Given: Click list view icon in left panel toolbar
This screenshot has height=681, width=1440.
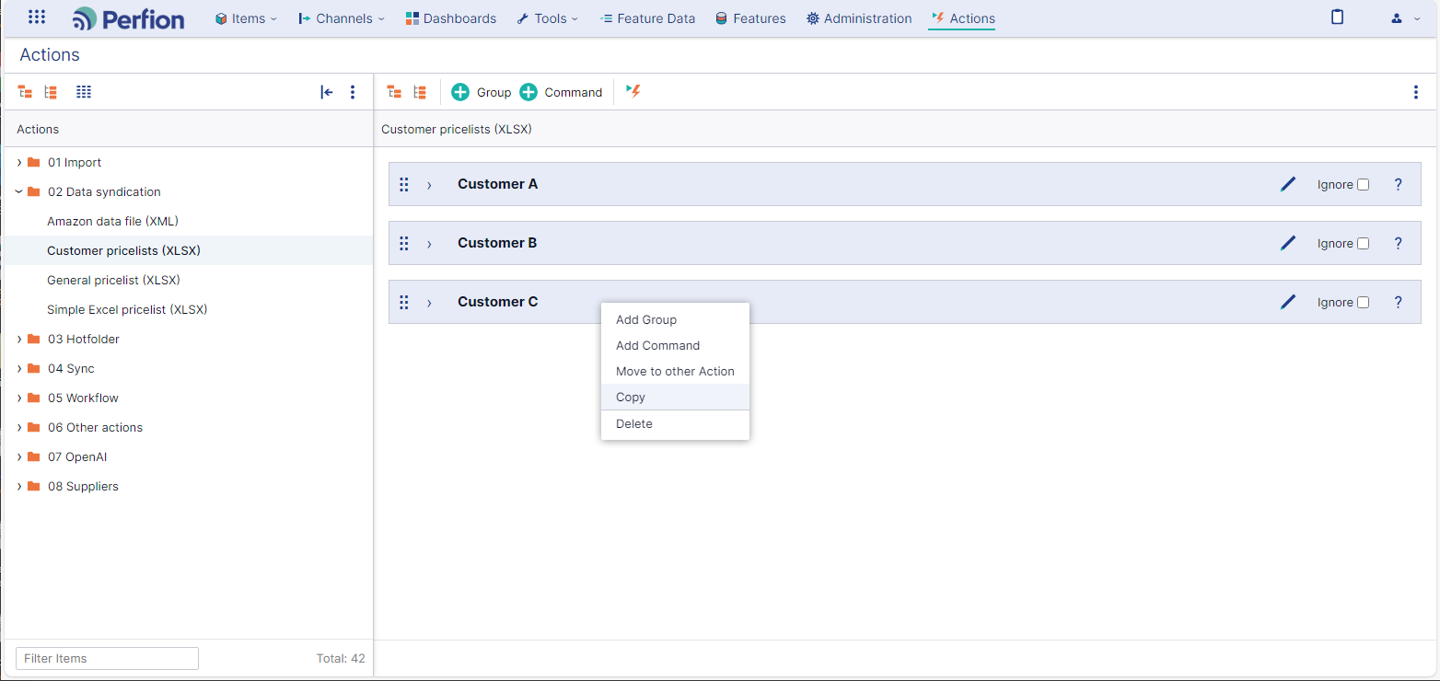Looking at the screenshot, I should coord(51,92).
